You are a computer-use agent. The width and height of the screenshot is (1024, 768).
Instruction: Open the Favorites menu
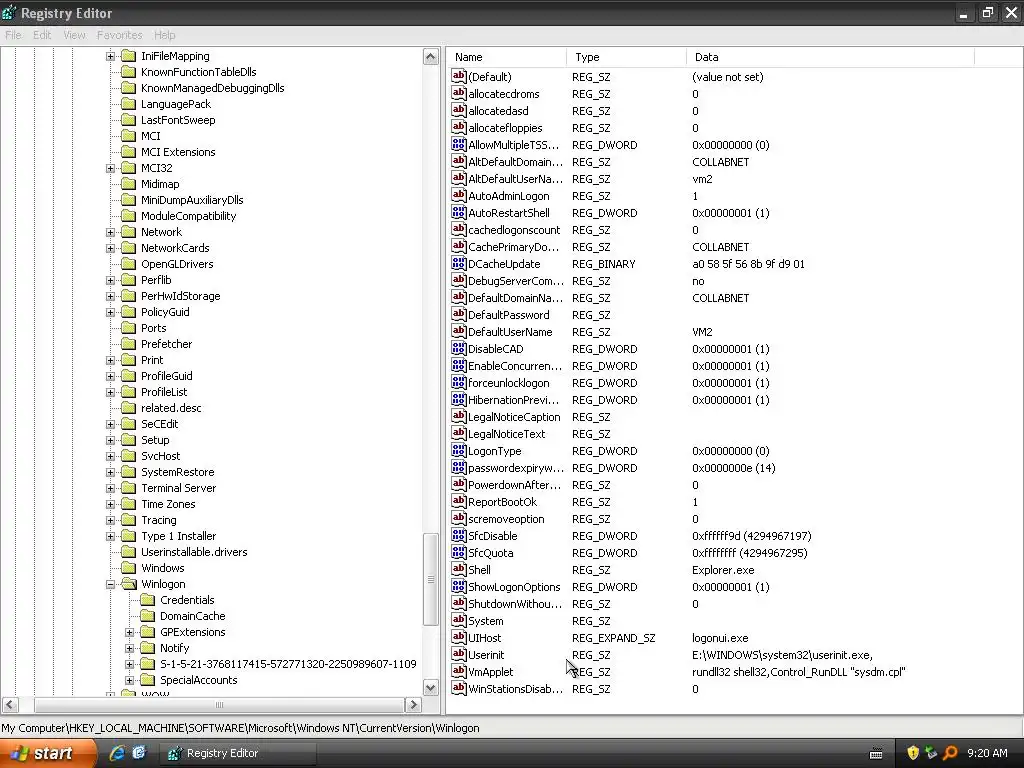tap(120, 35)
